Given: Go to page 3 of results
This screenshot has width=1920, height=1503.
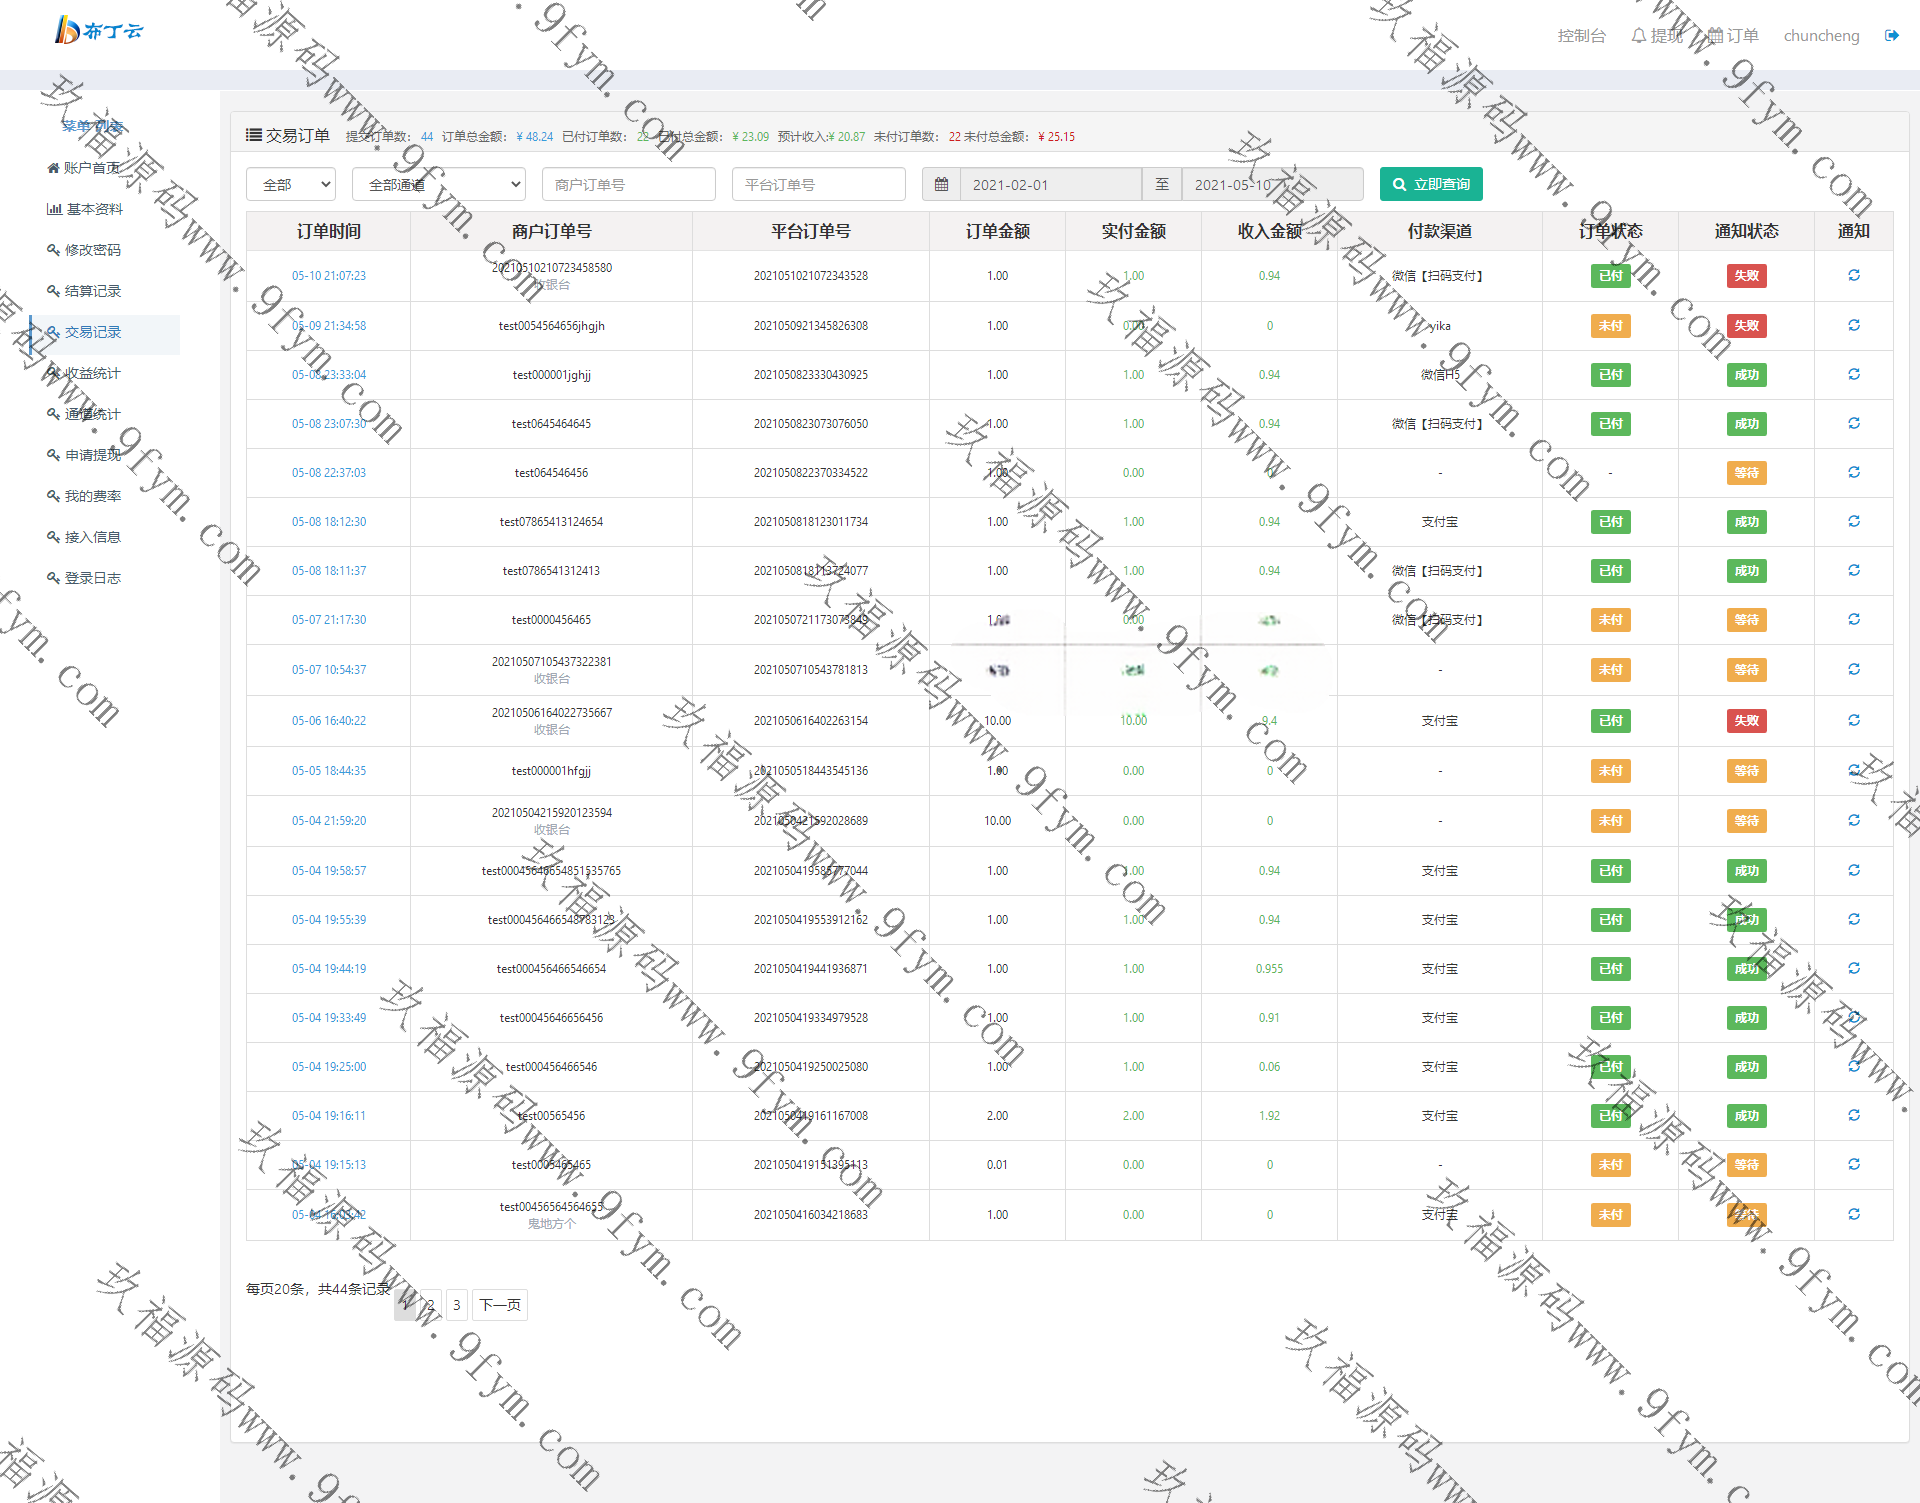Looking at the screenshot, I should 456,1304.
